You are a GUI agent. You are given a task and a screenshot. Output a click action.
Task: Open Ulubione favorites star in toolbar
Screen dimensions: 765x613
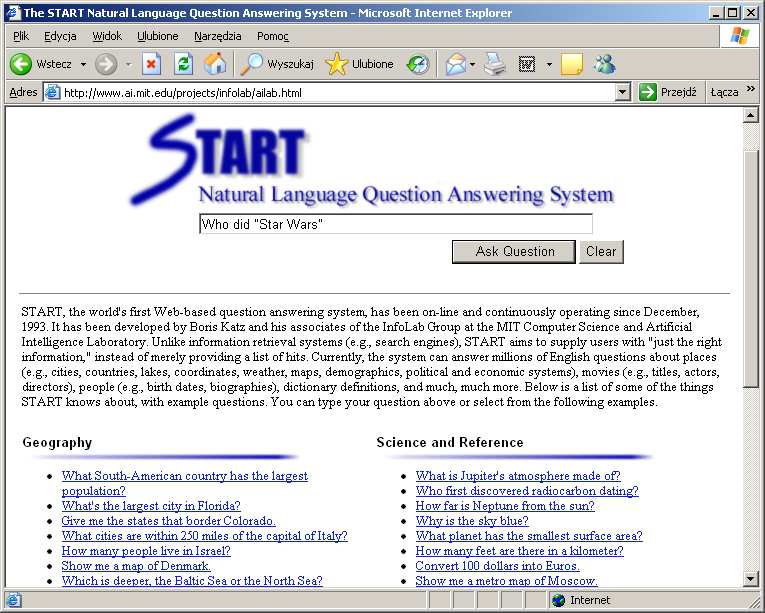336,64
